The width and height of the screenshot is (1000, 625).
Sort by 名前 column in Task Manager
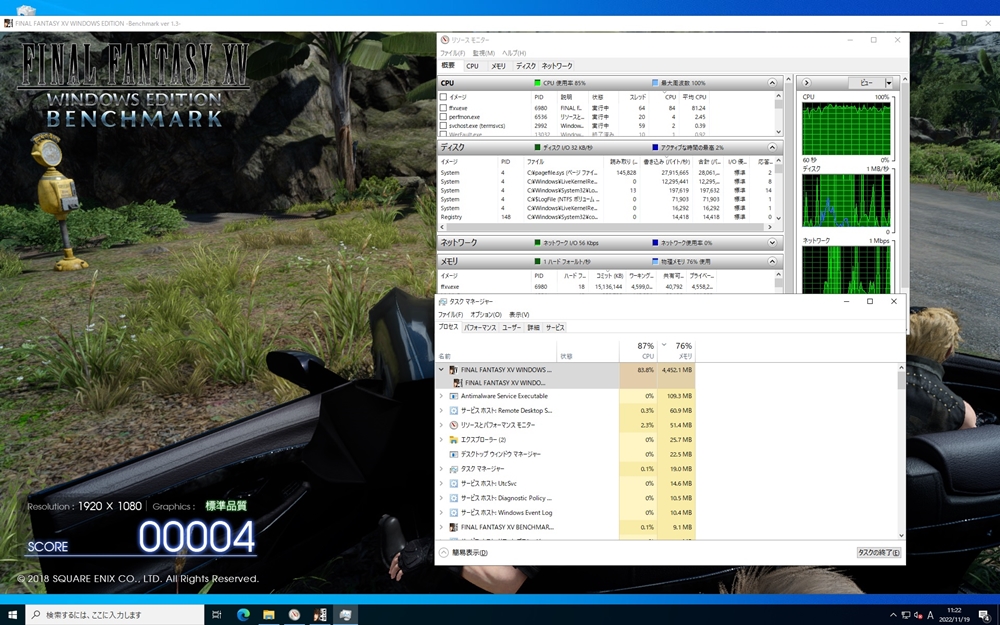coord(497,351)
